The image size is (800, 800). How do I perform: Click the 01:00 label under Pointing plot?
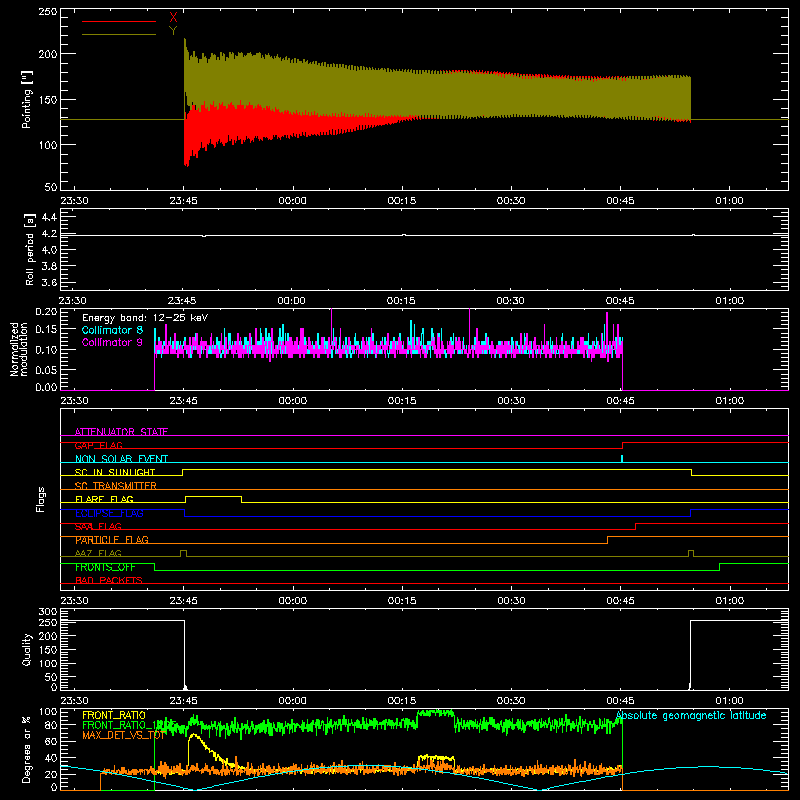(x=730, y=201)
